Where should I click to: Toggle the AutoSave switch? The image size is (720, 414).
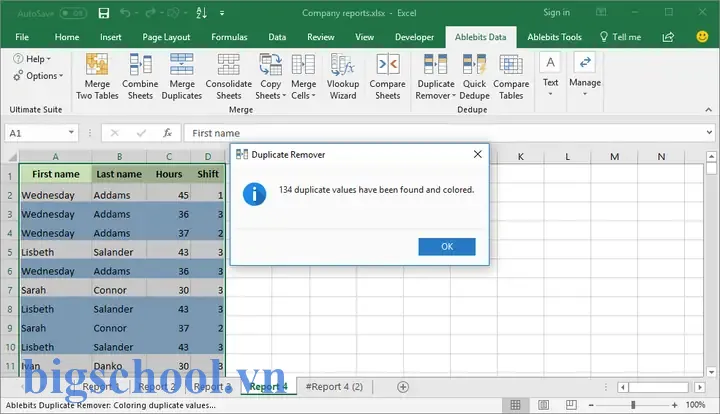[x=73, y=13]
